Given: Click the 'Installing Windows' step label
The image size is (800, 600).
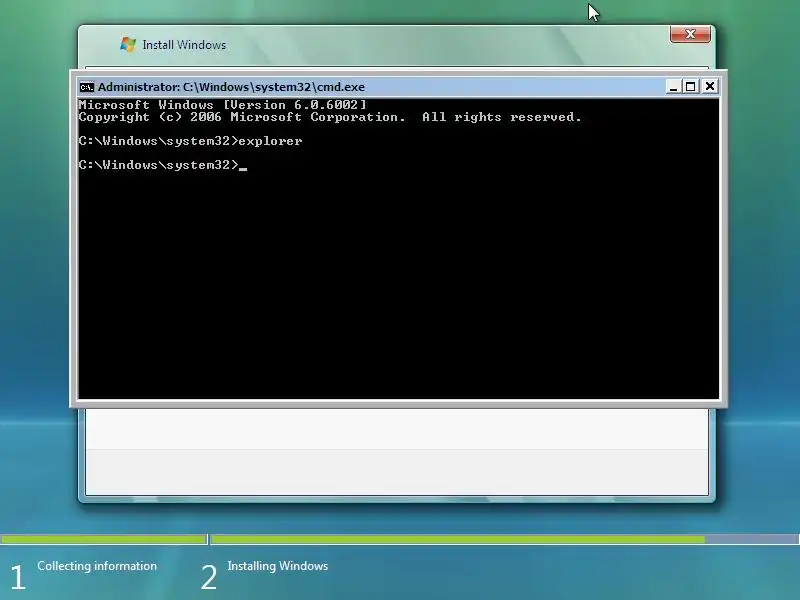Looking at the screenshot, I should (278, 566).
